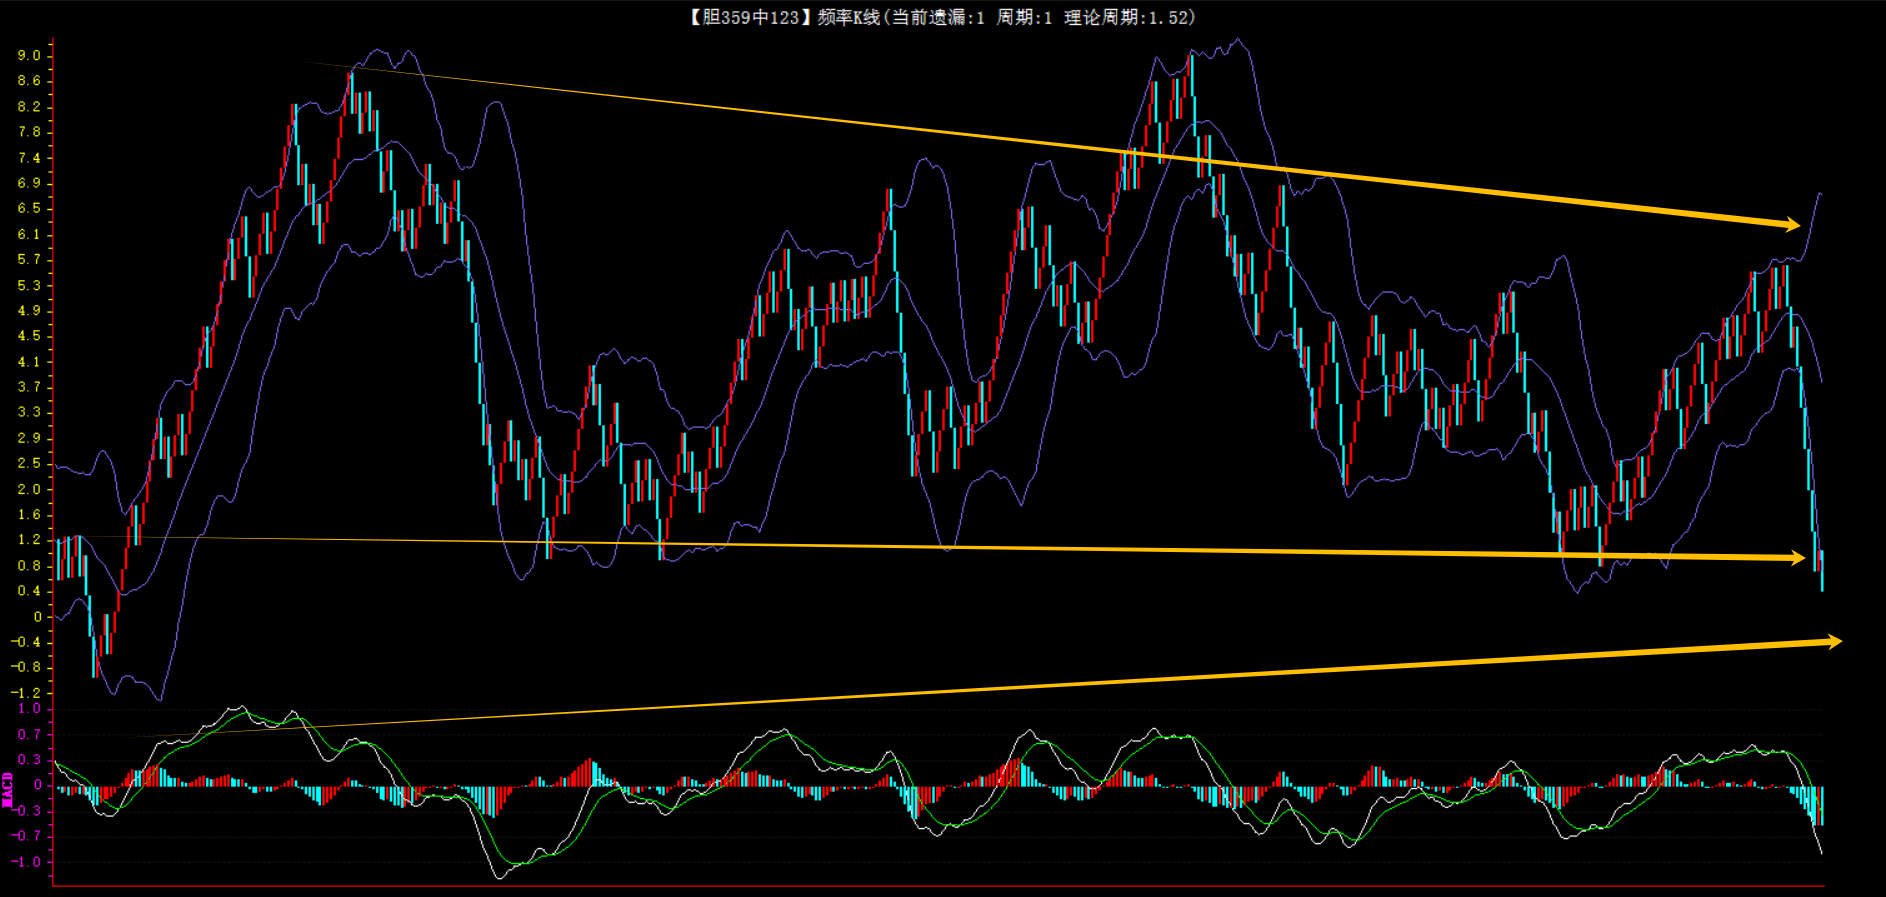Click arrowhead of the bottom ascending orange trendline

pyautogui.click(x=1832, y=641)
